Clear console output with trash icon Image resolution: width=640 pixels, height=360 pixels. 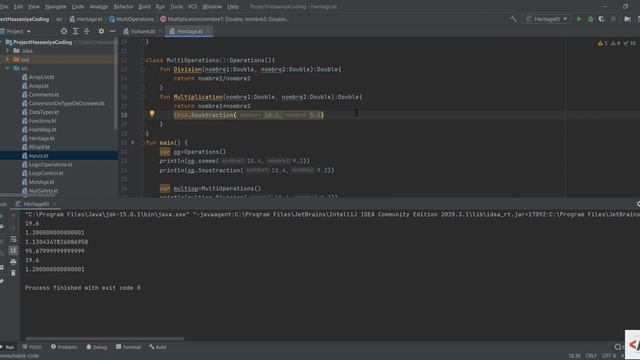point(13,273)
